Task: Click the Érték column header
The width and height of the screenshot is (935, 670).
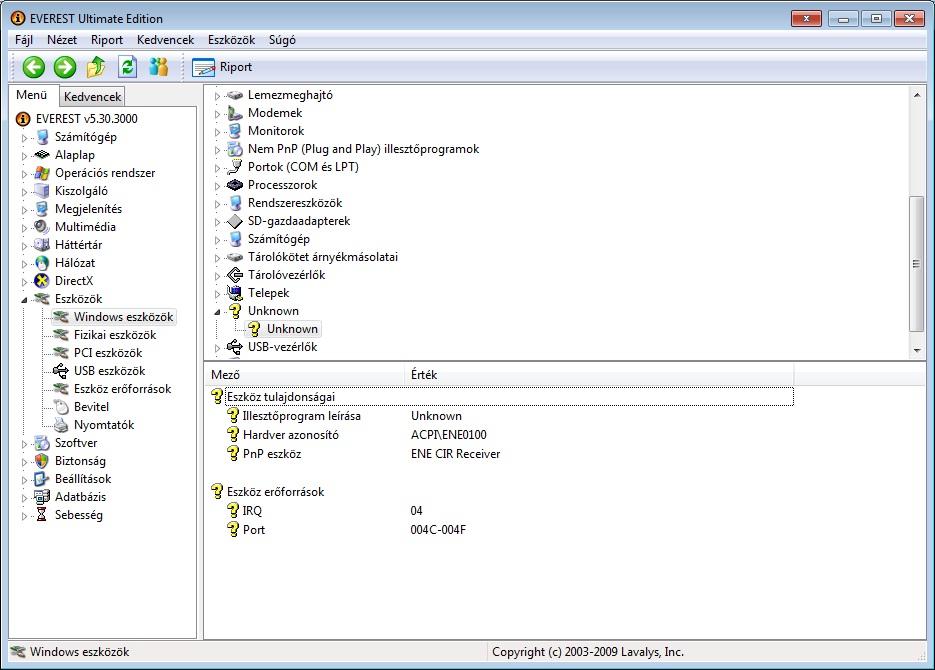Action: click(x=599, y=375)
